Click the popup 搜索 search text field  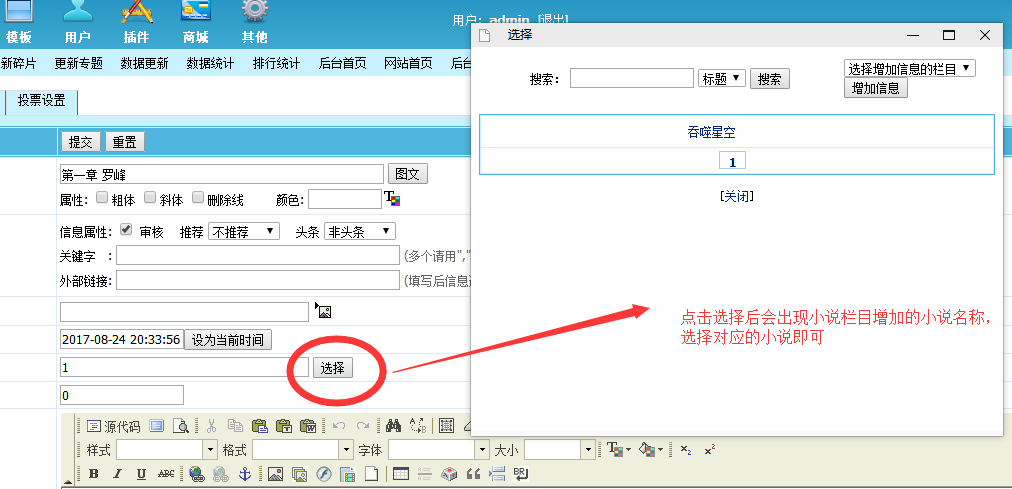(631, 78)
